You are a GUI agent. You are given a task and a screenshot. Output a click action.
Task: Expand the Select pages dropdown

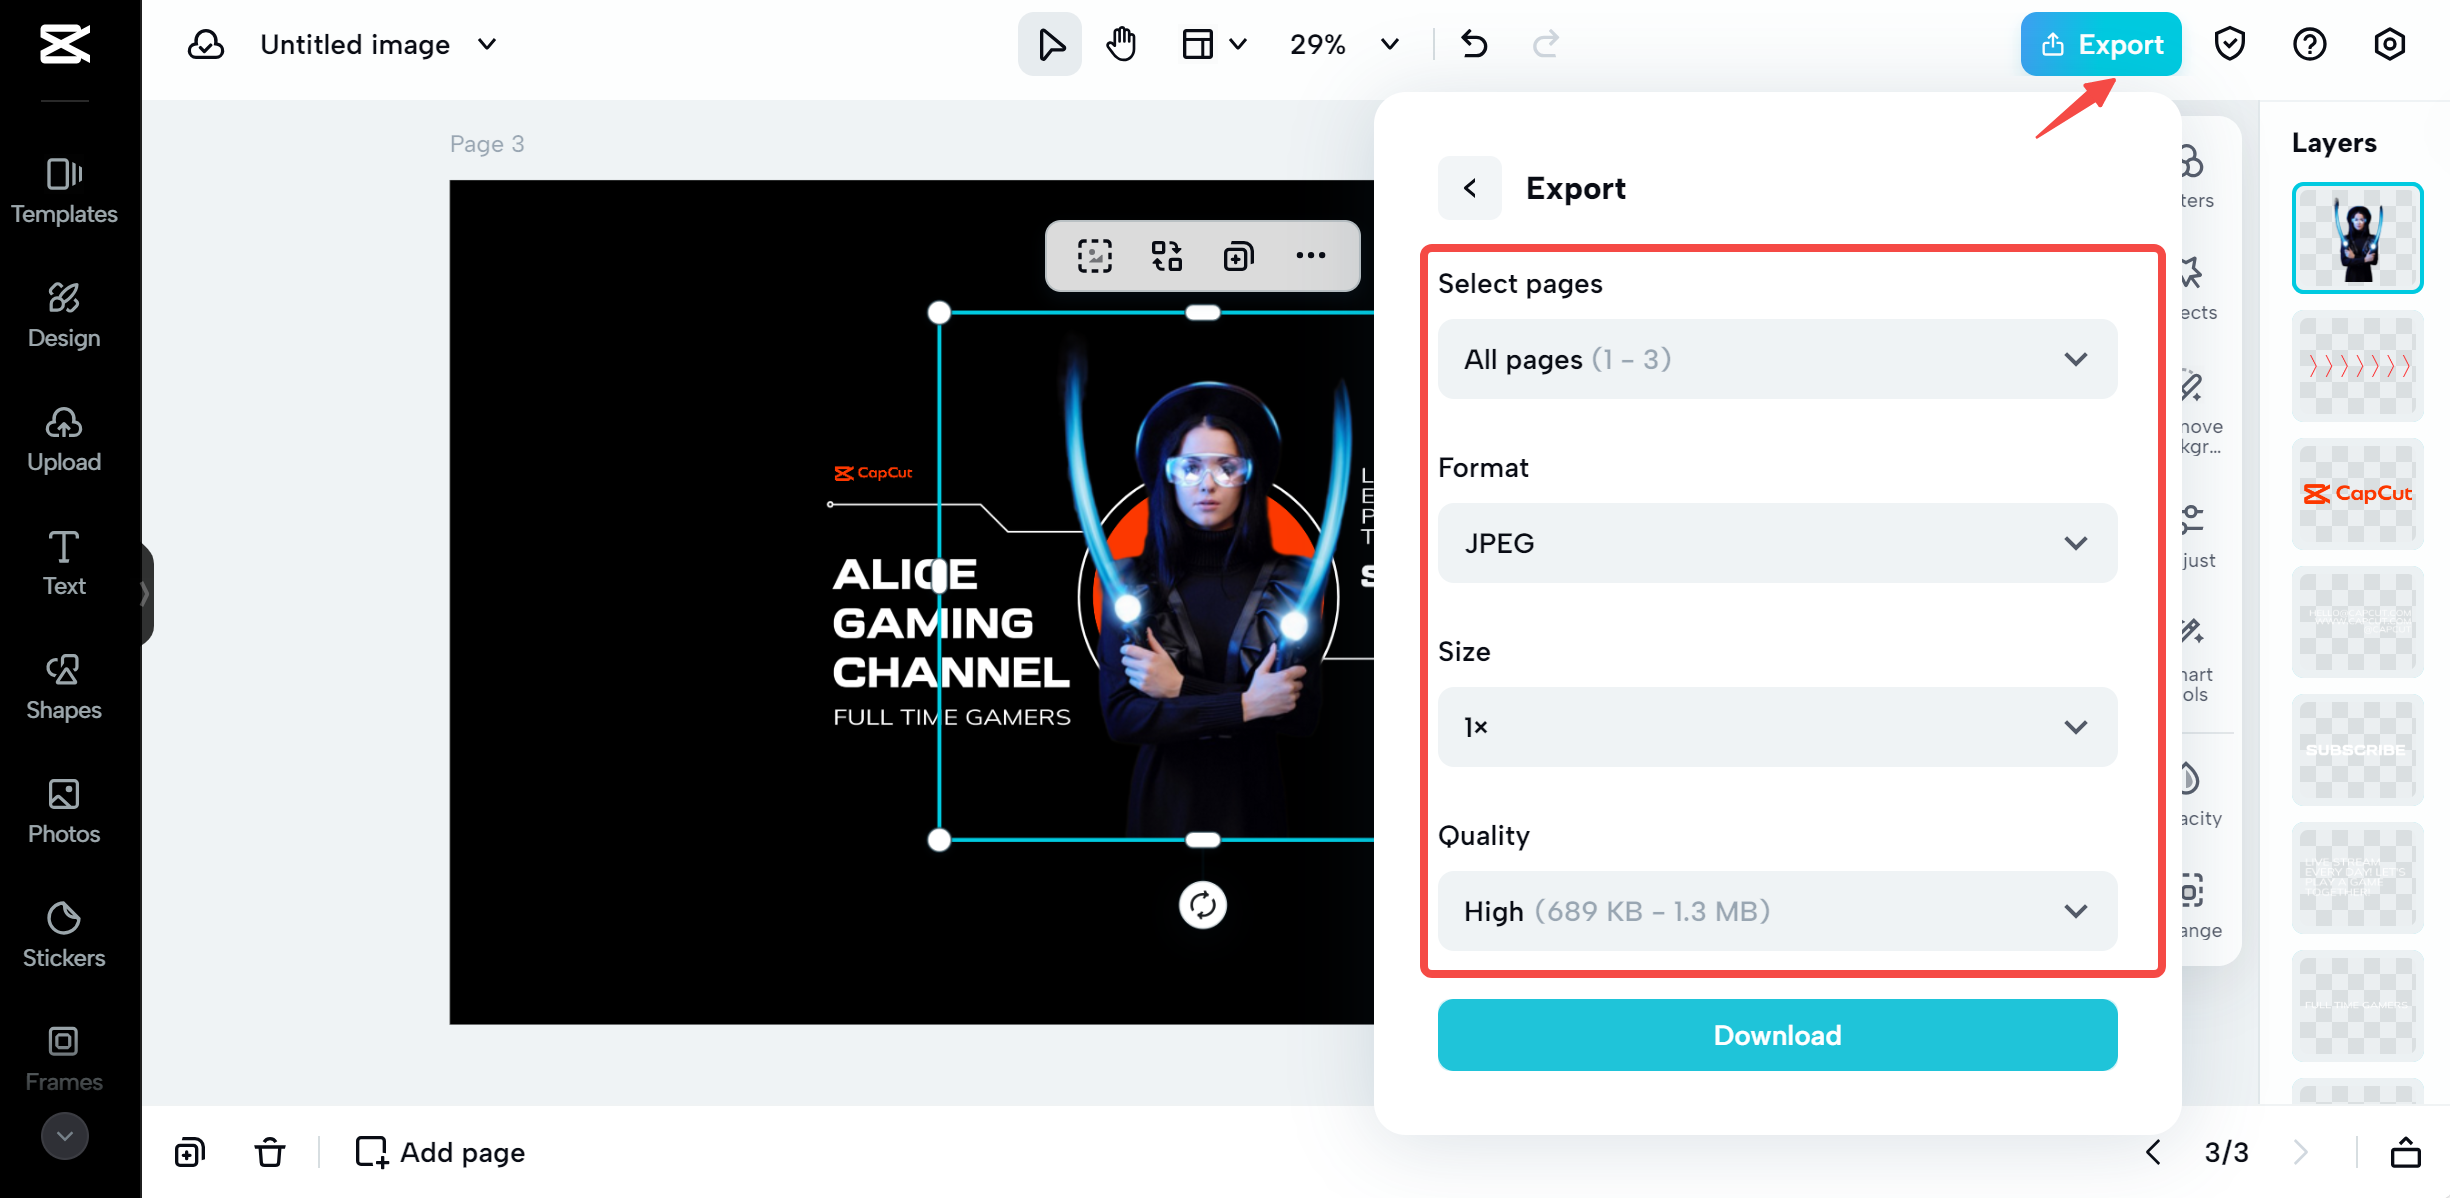click(1777, 359)
